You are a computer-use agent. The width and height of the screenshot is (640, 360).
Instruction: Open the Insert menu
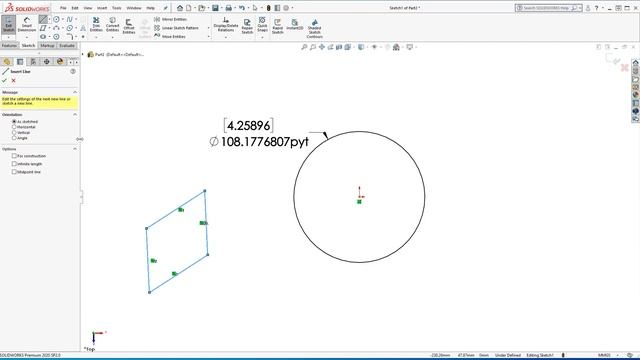102,8
